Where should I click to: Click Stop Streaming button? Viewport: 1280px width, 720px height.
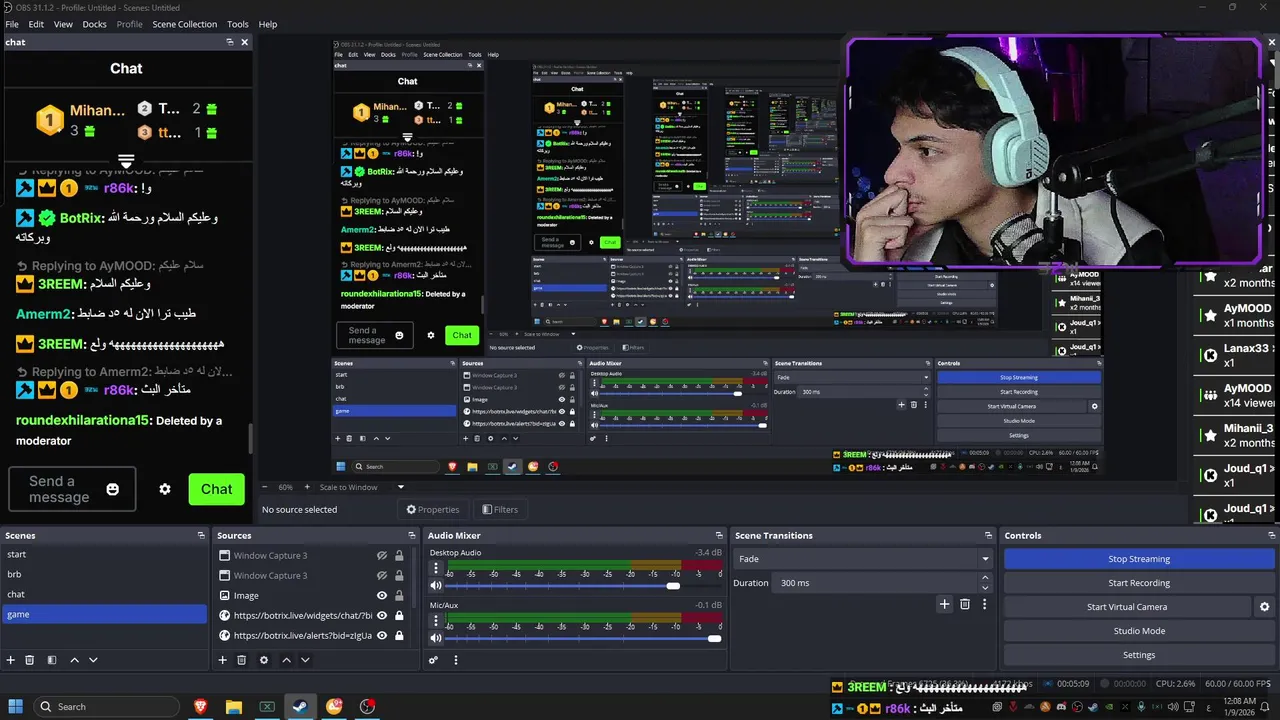click(x=1139, y=559)
